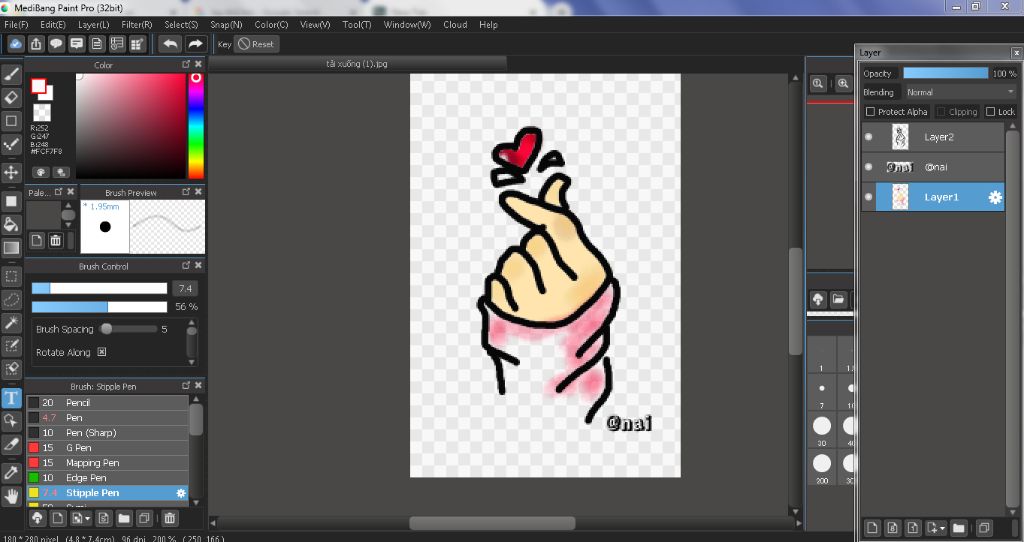Viewport: 1024px width, 542px height.
Task: Select the transparent color swatch
Action: pos(42,112)
